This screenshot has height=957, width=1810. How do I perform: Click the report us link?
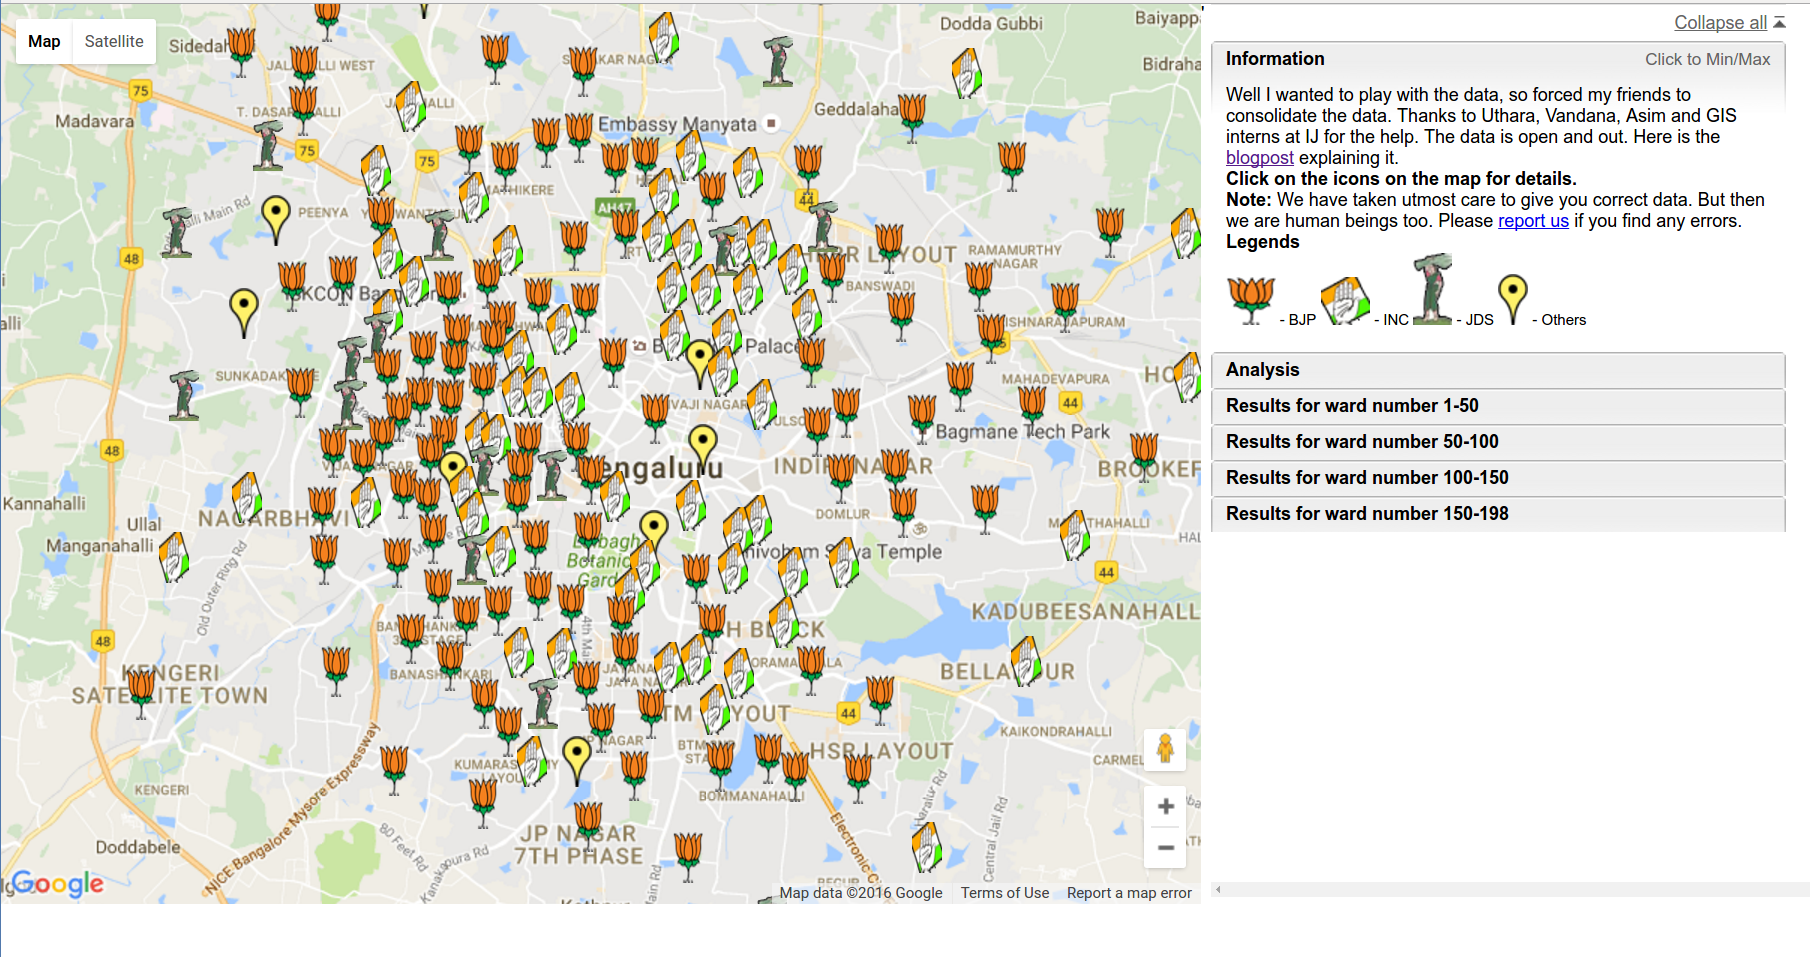(x=1533, y=220)
